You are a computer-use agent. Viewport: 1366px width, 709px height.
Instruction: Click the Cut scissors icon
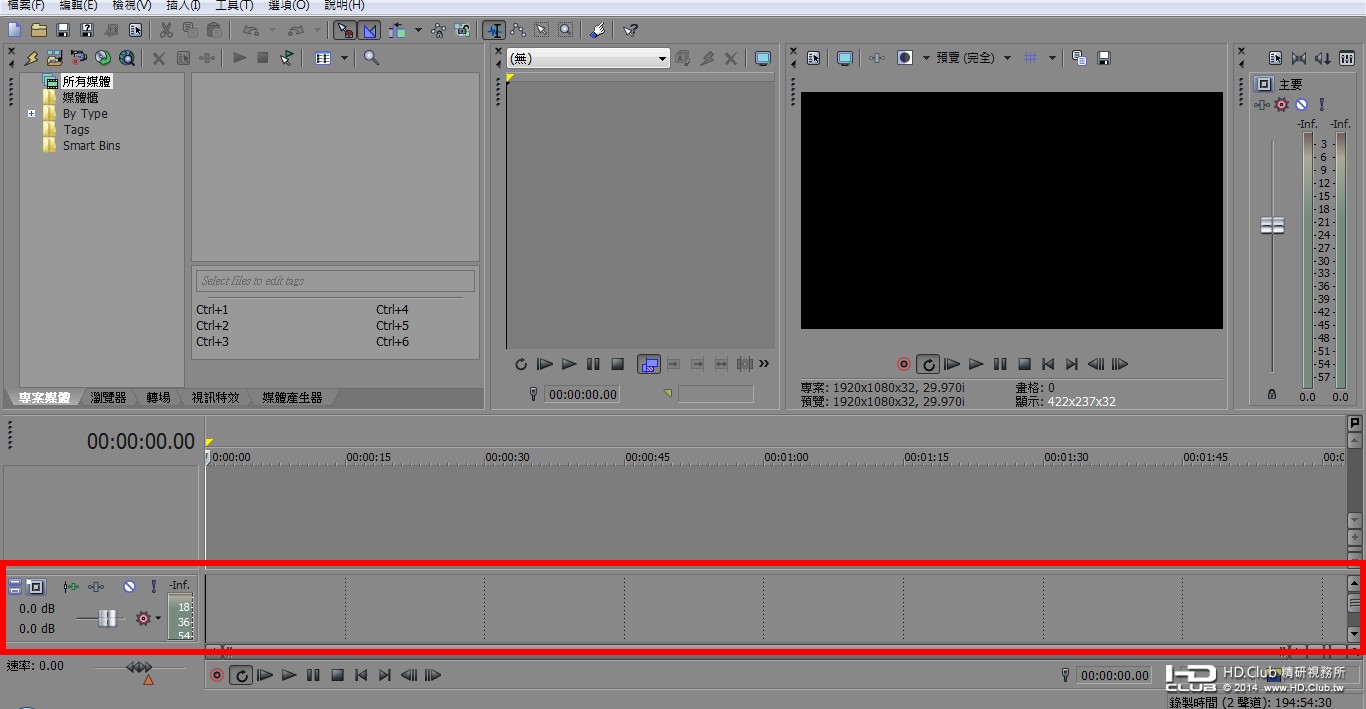pos(166,30)
